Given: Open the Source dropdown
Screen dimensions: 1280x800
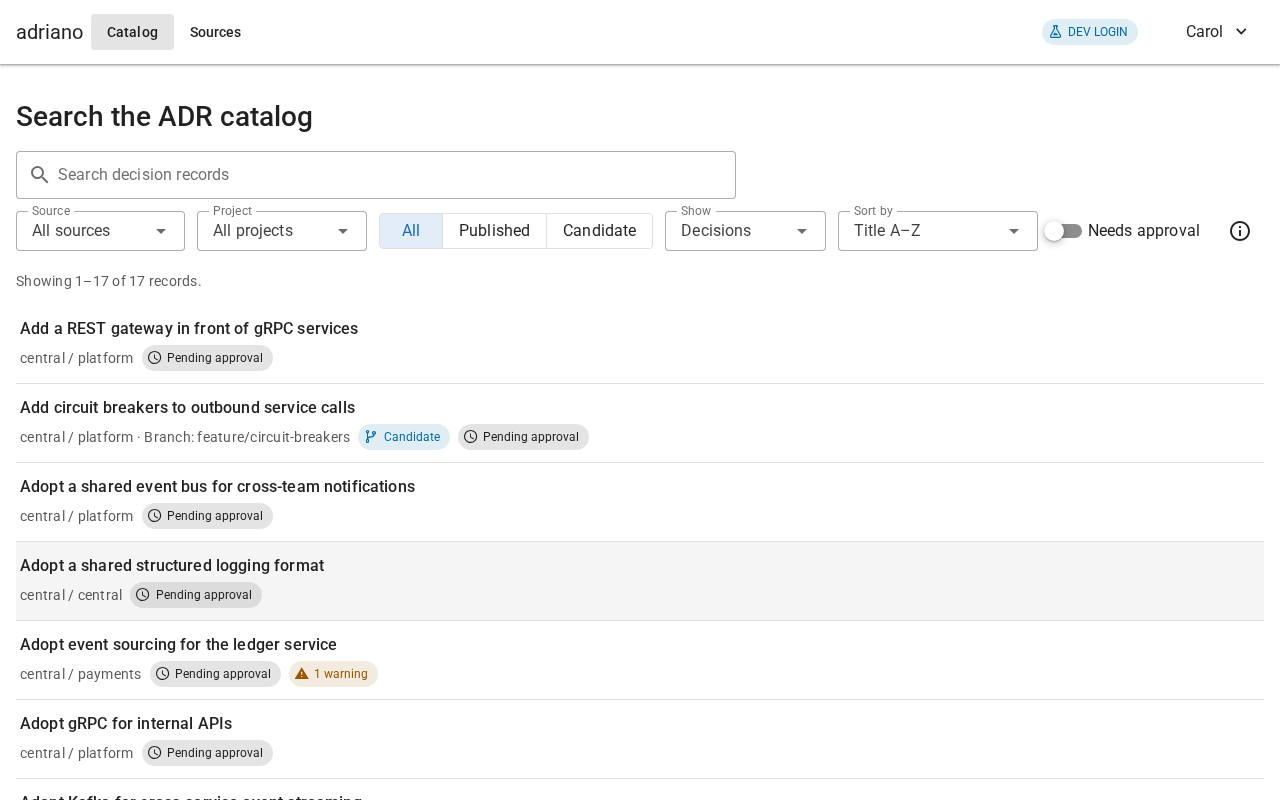Looking at the screenshot, I should 100,231.
